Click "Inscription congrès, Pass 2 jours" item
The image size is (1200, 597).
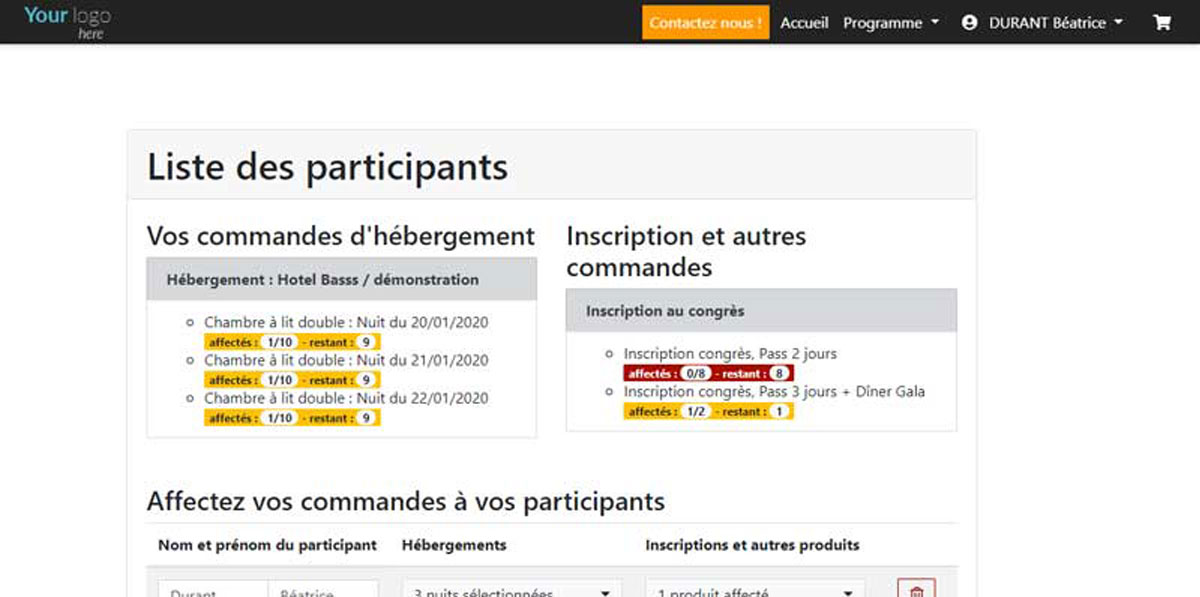click(x=730, y=354)
